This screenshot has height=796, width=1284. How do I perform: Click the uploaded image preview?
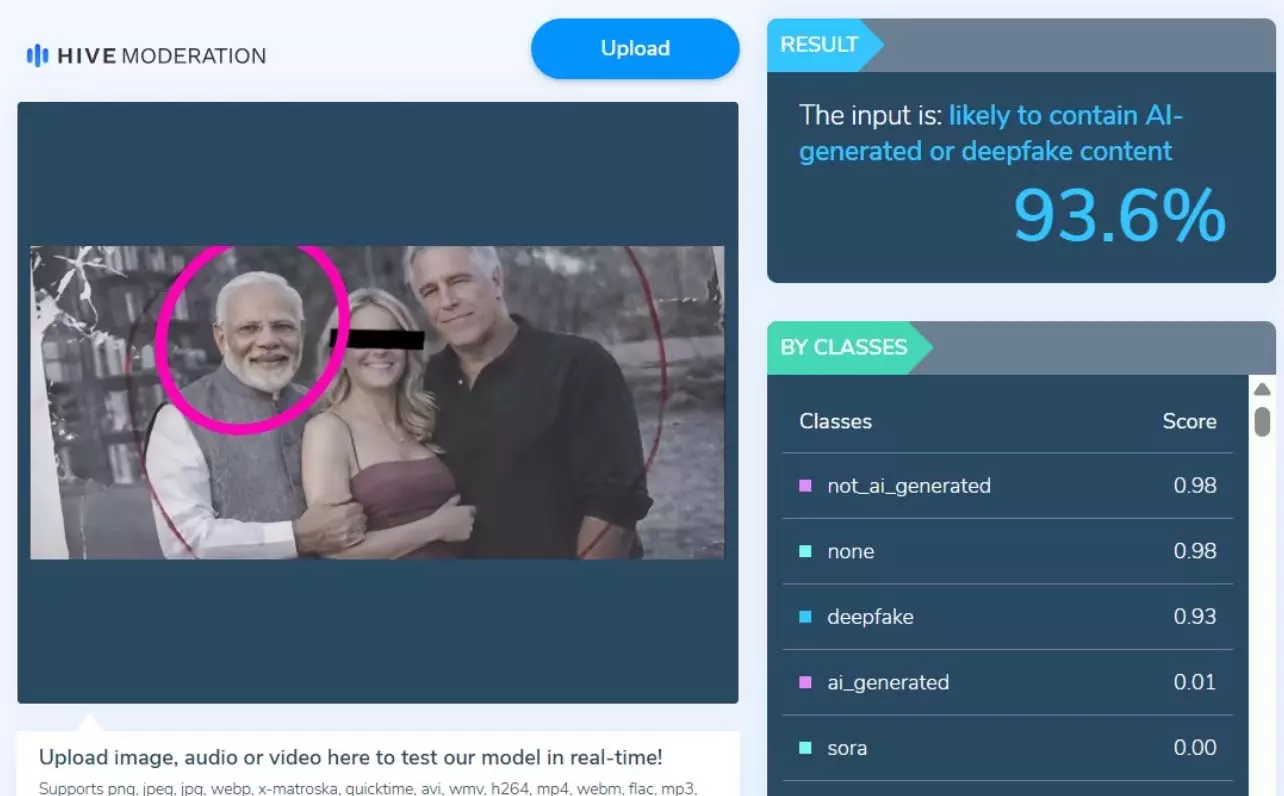tap(377, 402)
